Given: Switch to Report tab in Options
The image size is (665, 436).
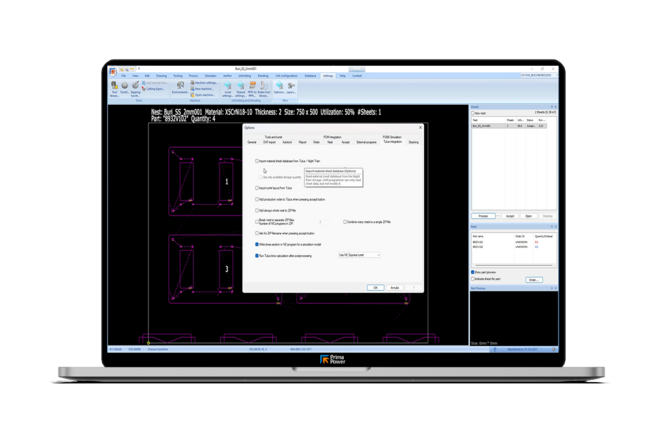Looking at the screenshot, I should pos(302,143).
